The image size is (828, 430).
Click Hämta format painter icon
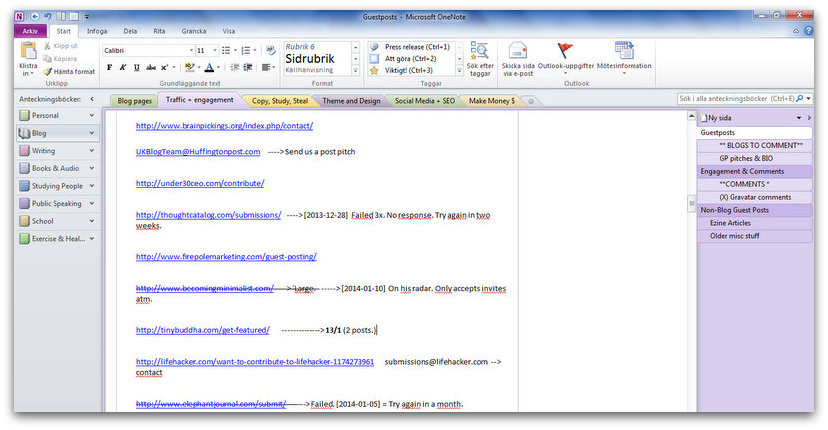coord(48,72)
